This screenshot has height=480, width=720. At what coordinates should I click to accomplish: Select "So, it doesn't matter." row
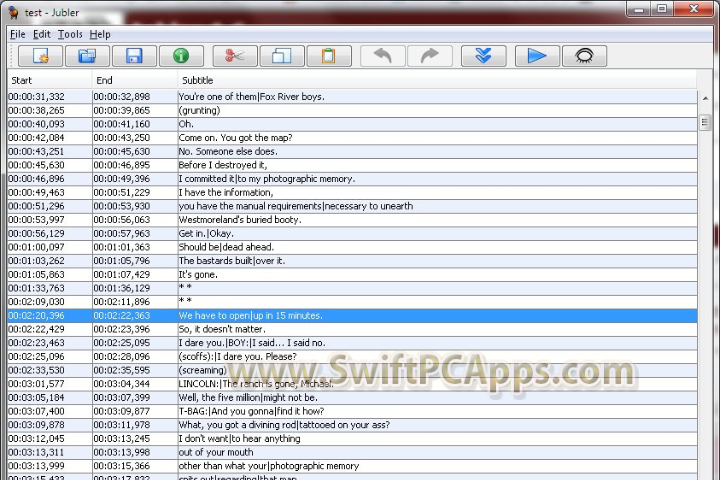click(352, 329)
